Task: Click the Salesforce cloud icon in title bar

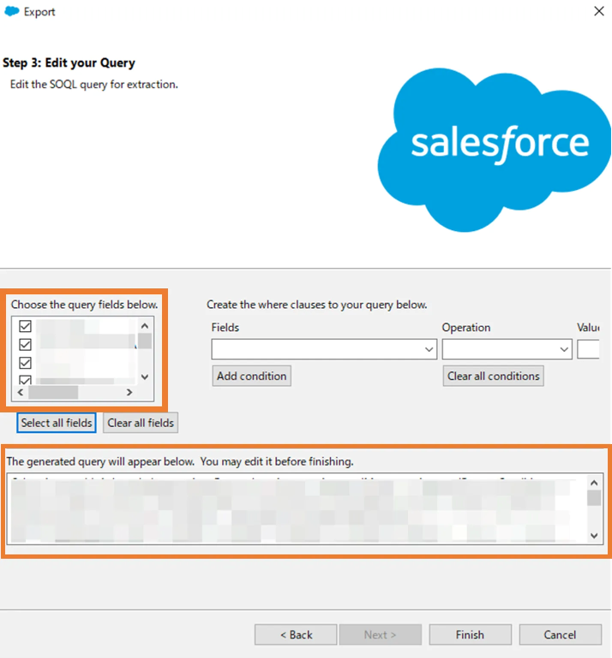Action: click(x=12, y=11)
